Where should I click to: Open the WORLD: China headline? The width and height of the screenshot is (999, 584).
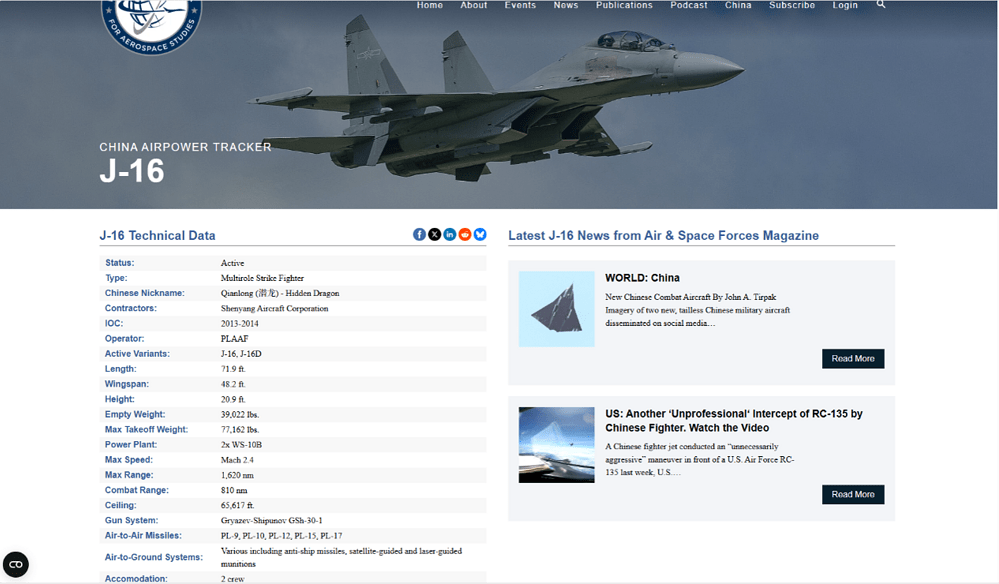[x=642, y=278]
